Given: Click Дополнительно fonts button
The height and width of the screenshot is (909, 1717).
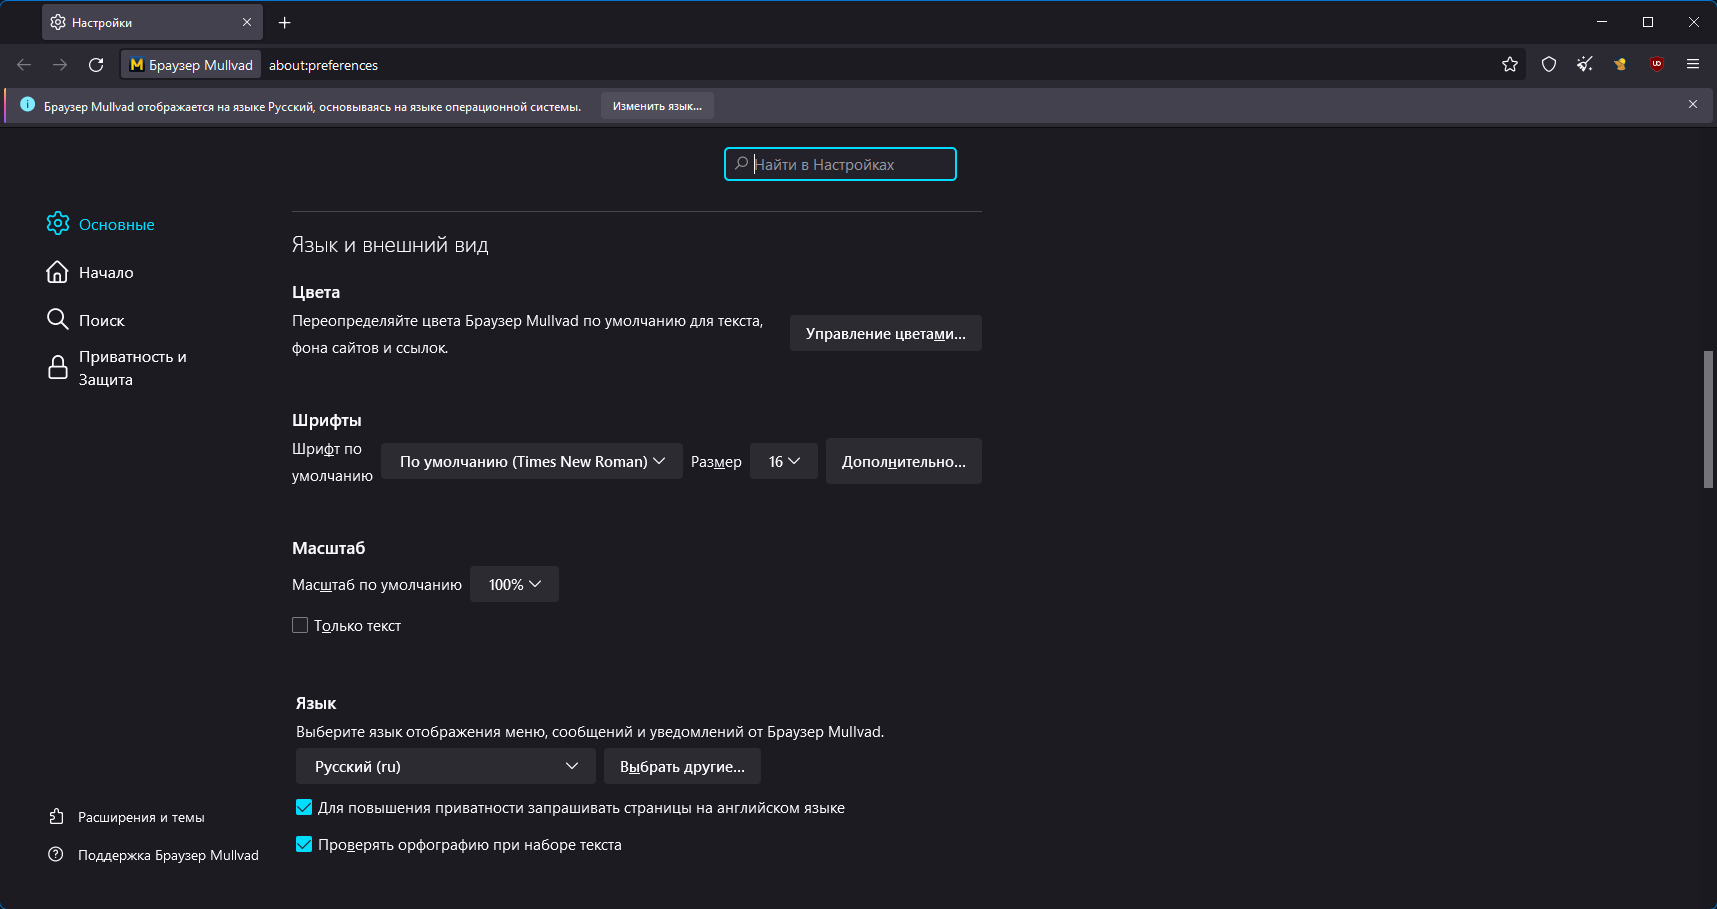Looking at the screenshot, I should (x=904, y=461).
